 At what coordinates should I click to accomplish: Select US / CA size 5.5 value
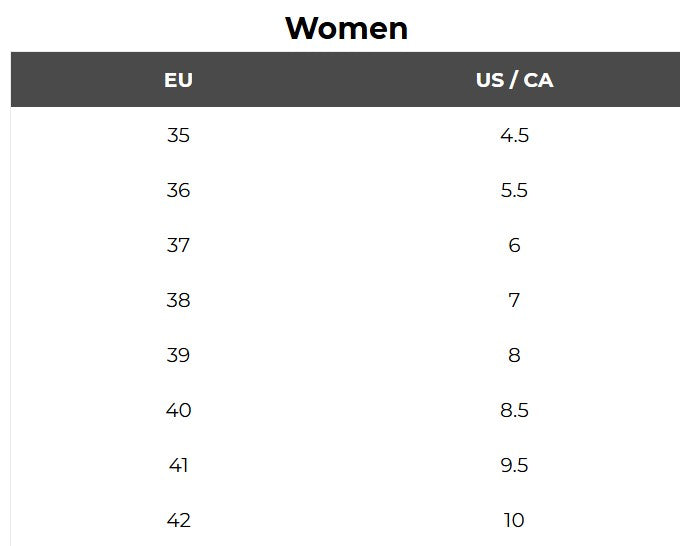click(514, 190)
